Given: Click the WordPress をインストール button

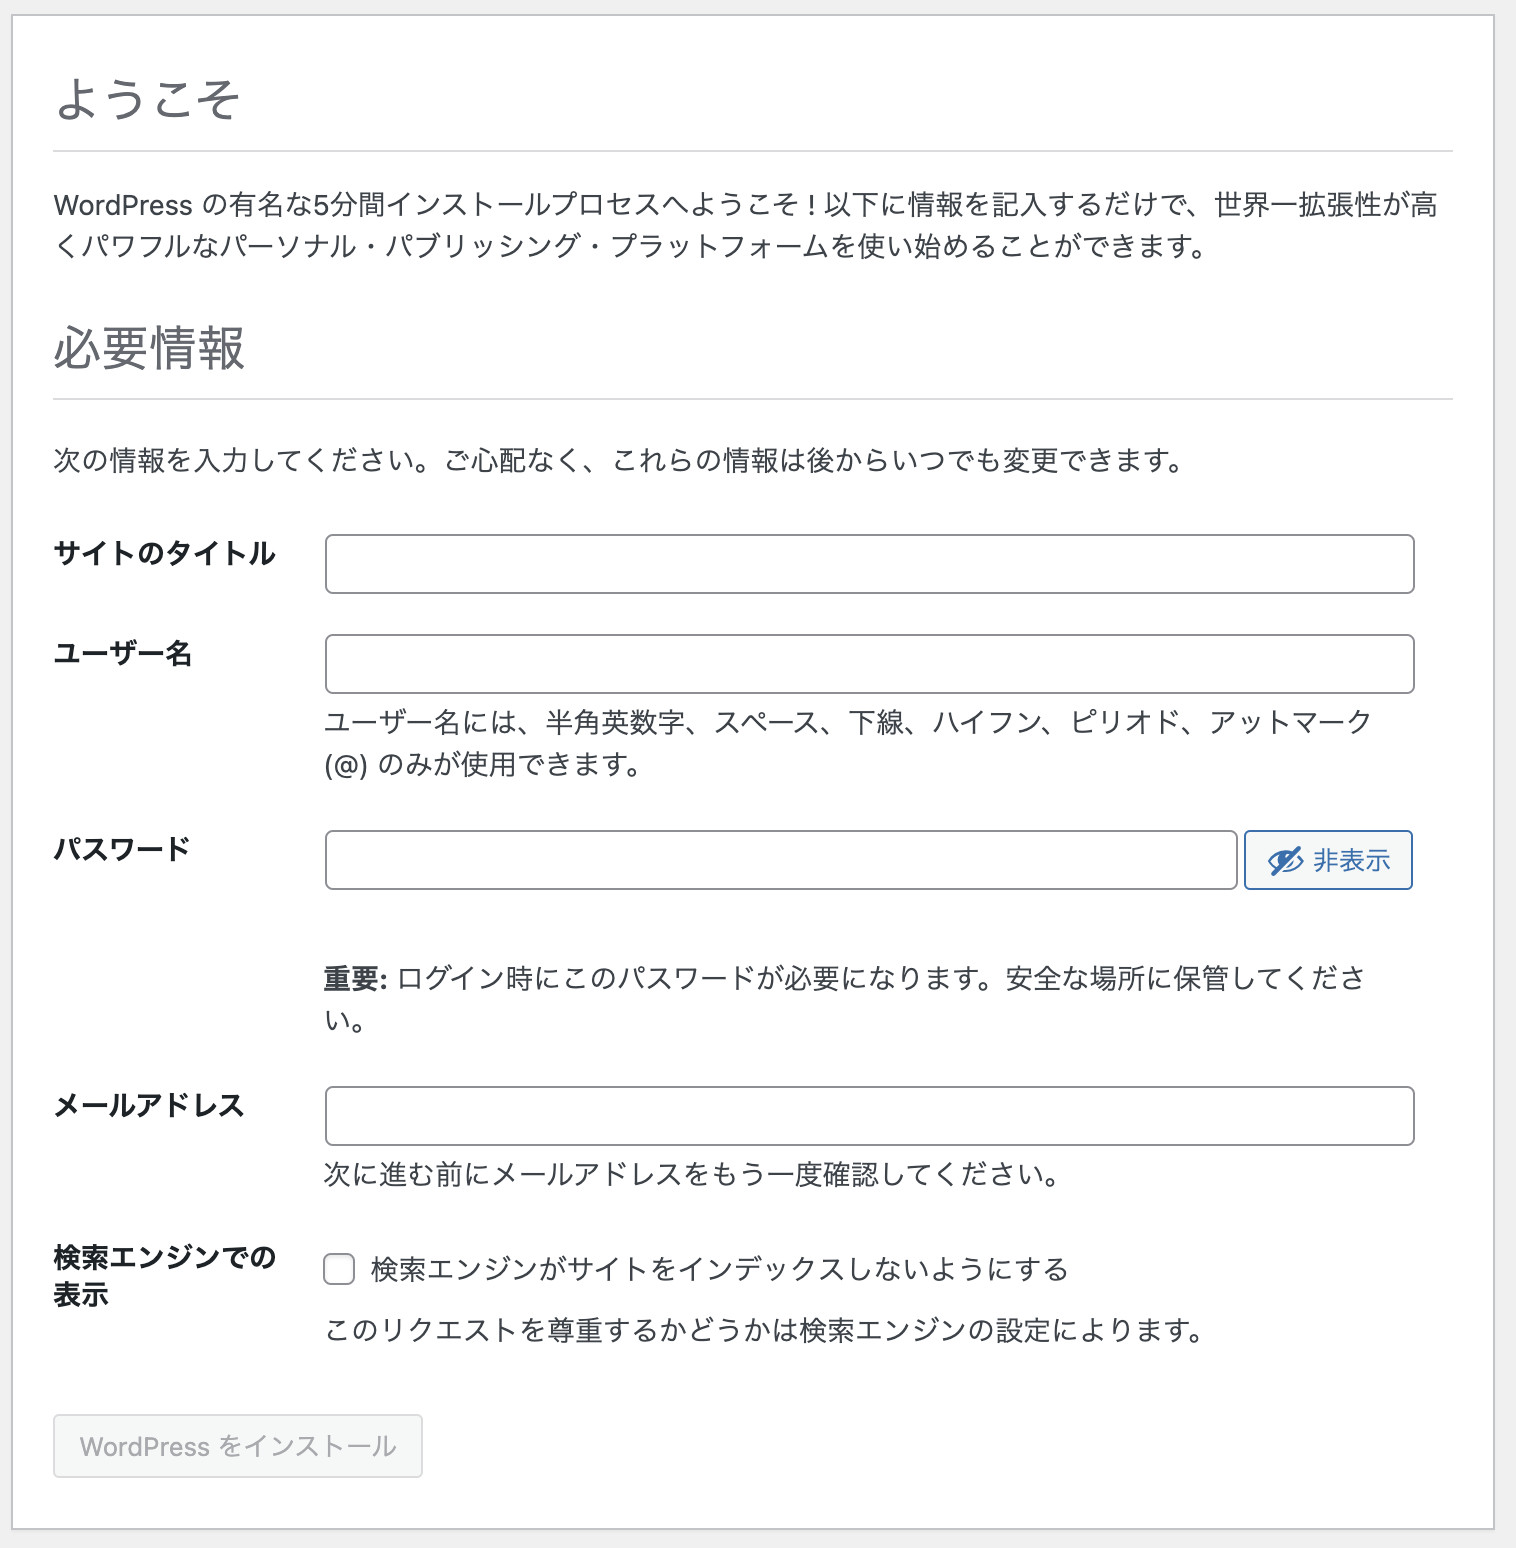Looking at the screenshot, I should click(237, 1445).
